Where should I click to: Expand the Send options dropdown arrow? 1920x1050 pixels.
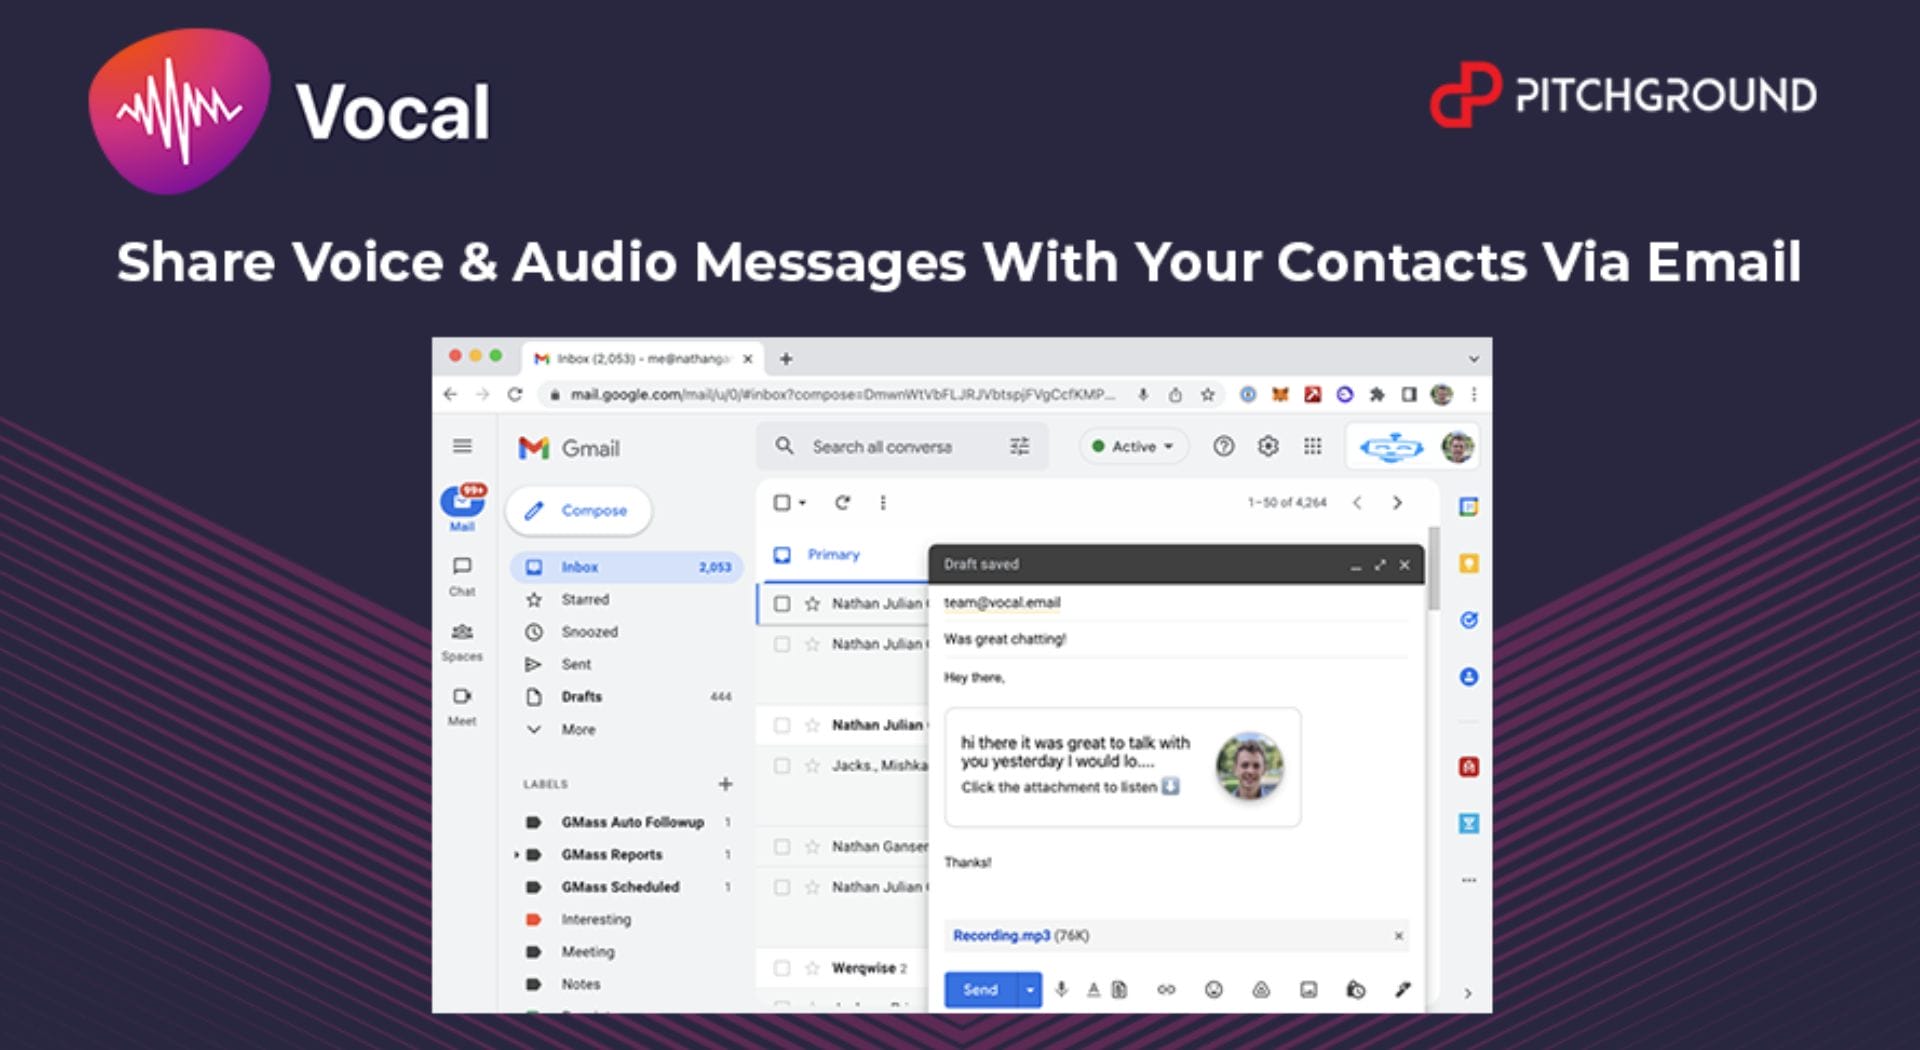[x=1029, y=989]
